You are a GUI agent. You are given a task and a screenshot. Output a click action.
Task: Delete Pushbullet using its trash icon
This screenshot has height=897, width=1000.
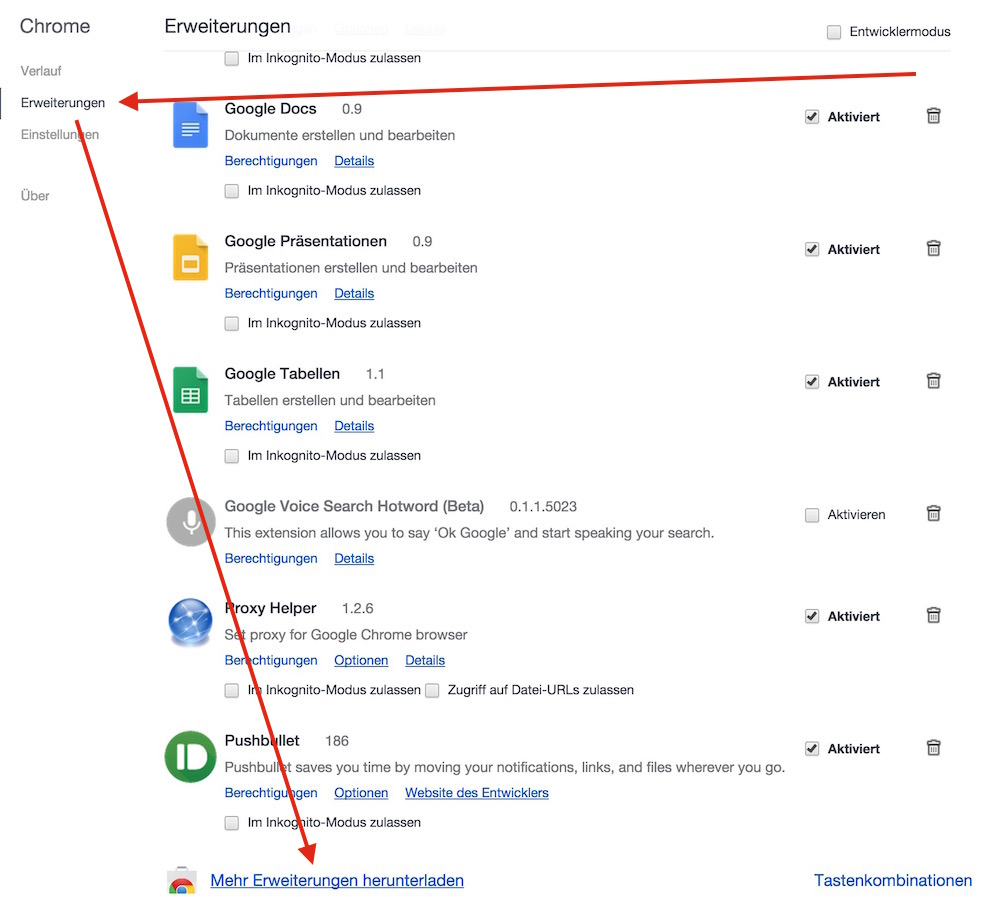click(x=933, y=748)
